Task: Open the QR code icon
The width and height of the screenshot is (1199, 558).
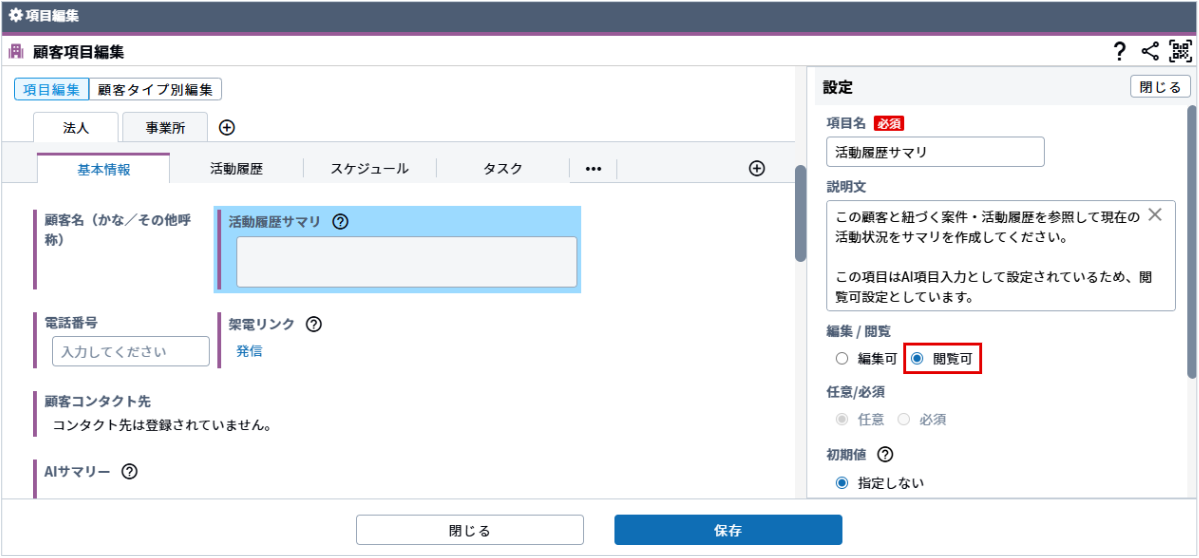Action: click(x=1181, y=52)
